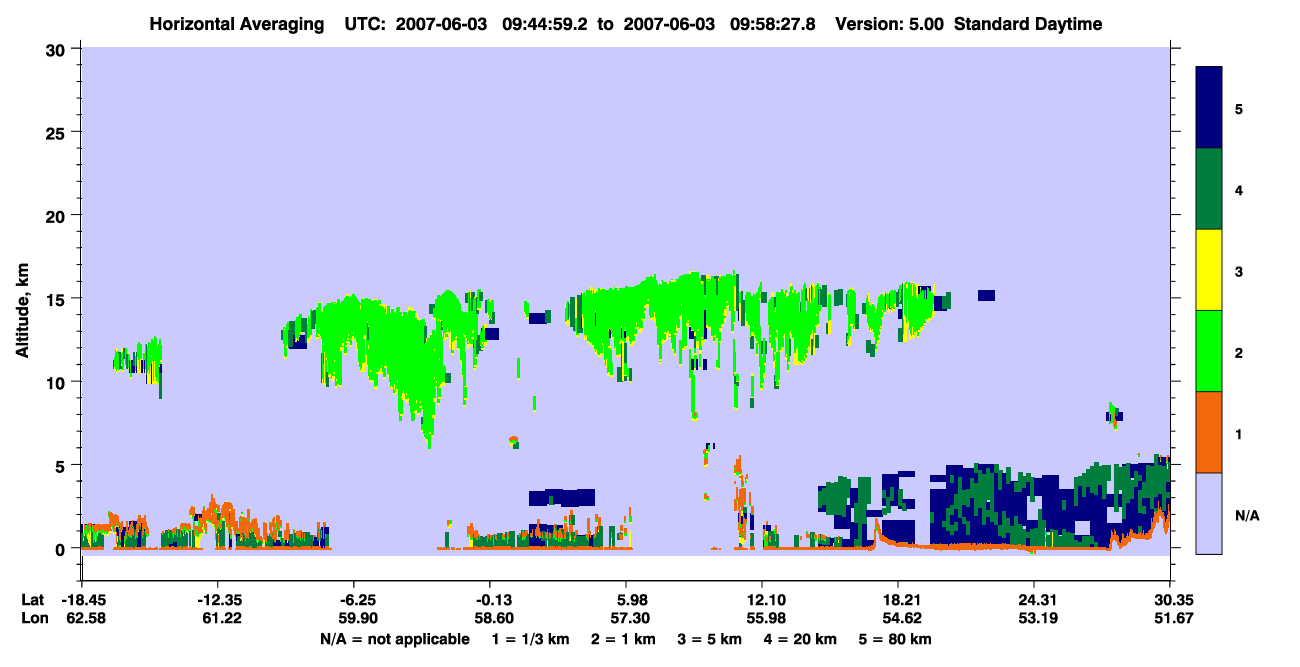The width and height of the screenshot is (1300, 667).
Task: Click longitude value 62.58
Action: (x=84, y=618)
